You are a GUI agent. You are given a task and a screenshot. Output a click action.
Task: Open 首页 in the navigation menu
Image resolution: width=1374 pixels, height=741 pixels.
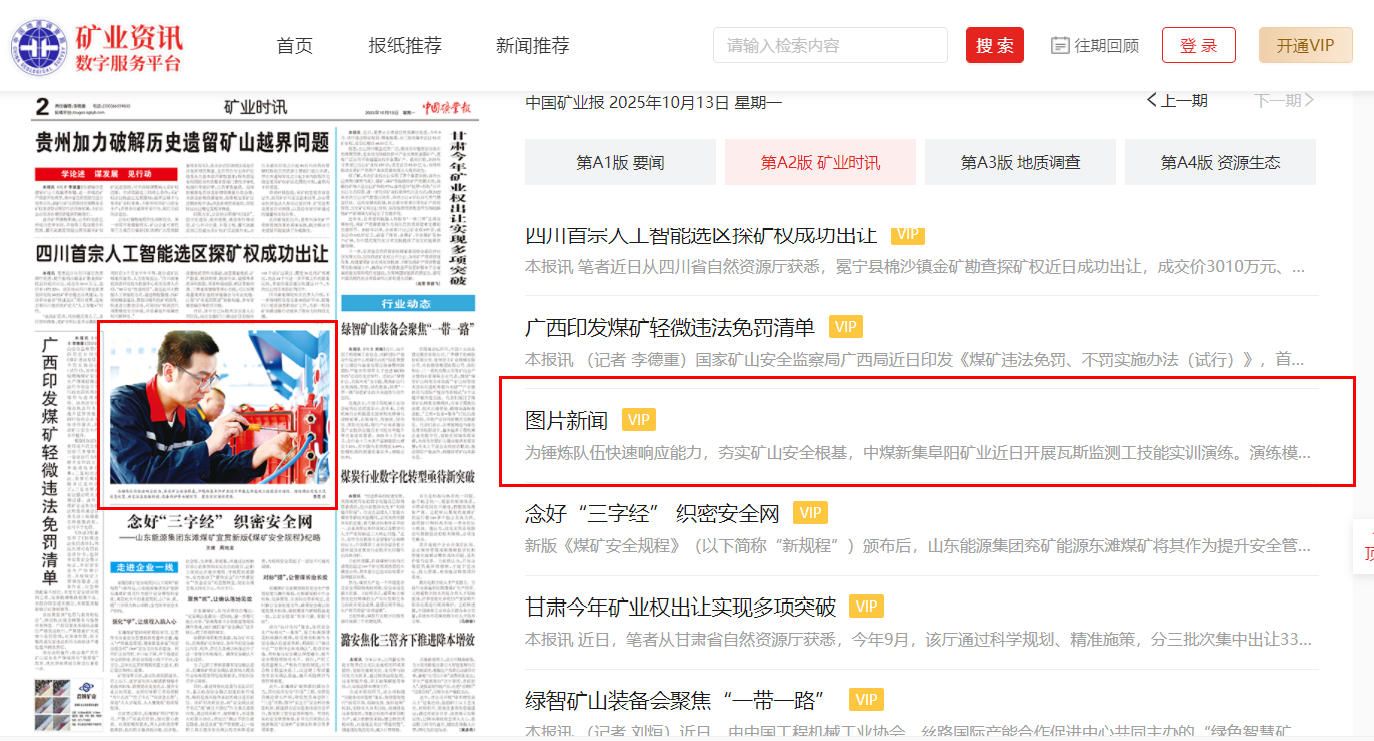[295, 45]
